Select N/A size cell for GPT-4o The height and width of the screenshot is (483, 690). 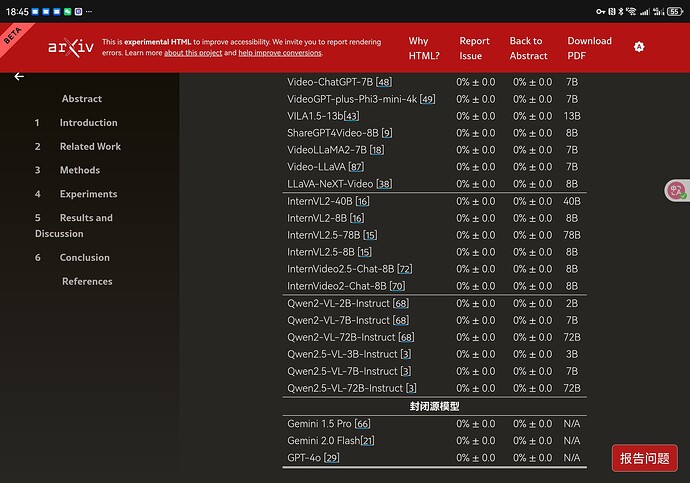(x=572, y=458)
